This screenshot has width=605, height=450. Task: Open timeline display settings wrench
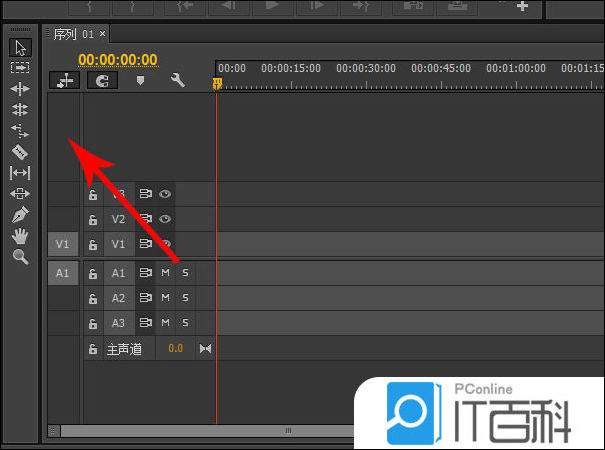pyautogui.click(x=177, y=80)
